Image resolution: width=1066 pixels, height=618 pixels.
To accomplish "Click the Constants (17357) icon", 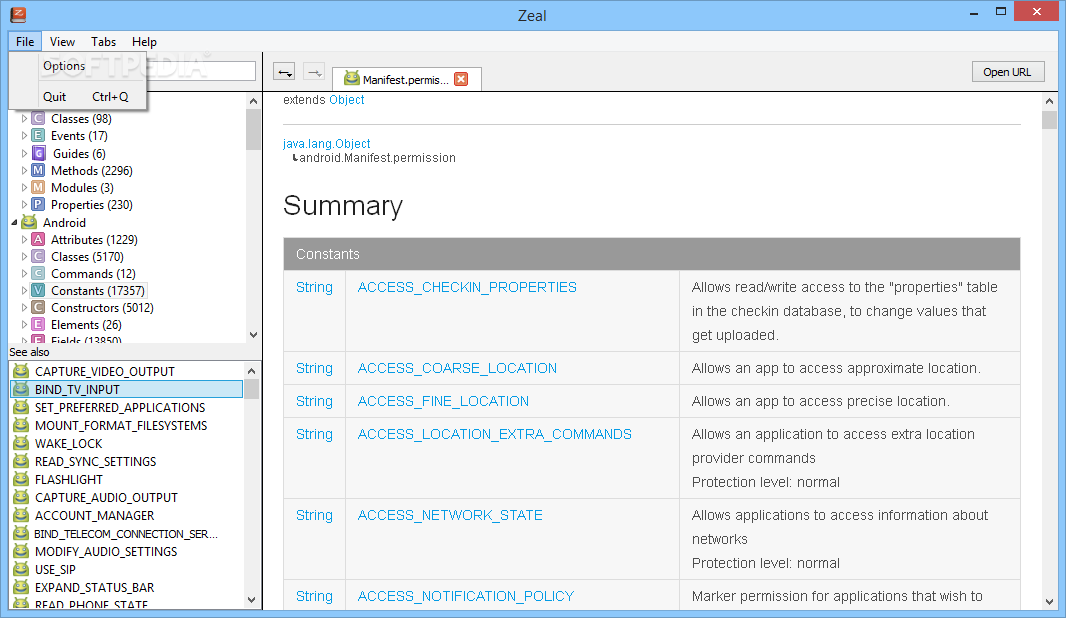I will tap(39, 290).
